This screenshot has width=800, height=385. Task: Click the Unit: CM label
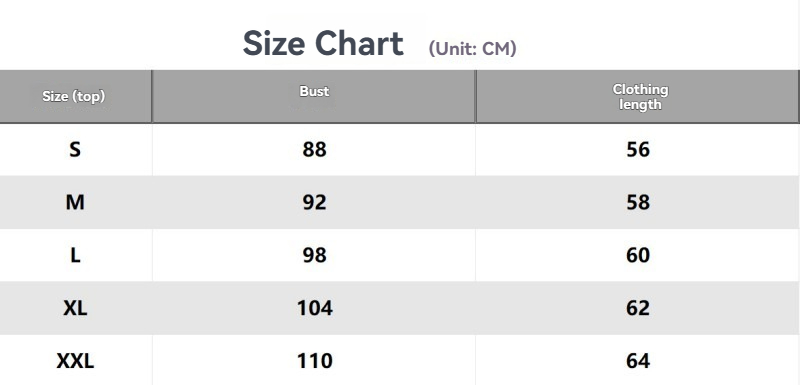tap(472, 48)
